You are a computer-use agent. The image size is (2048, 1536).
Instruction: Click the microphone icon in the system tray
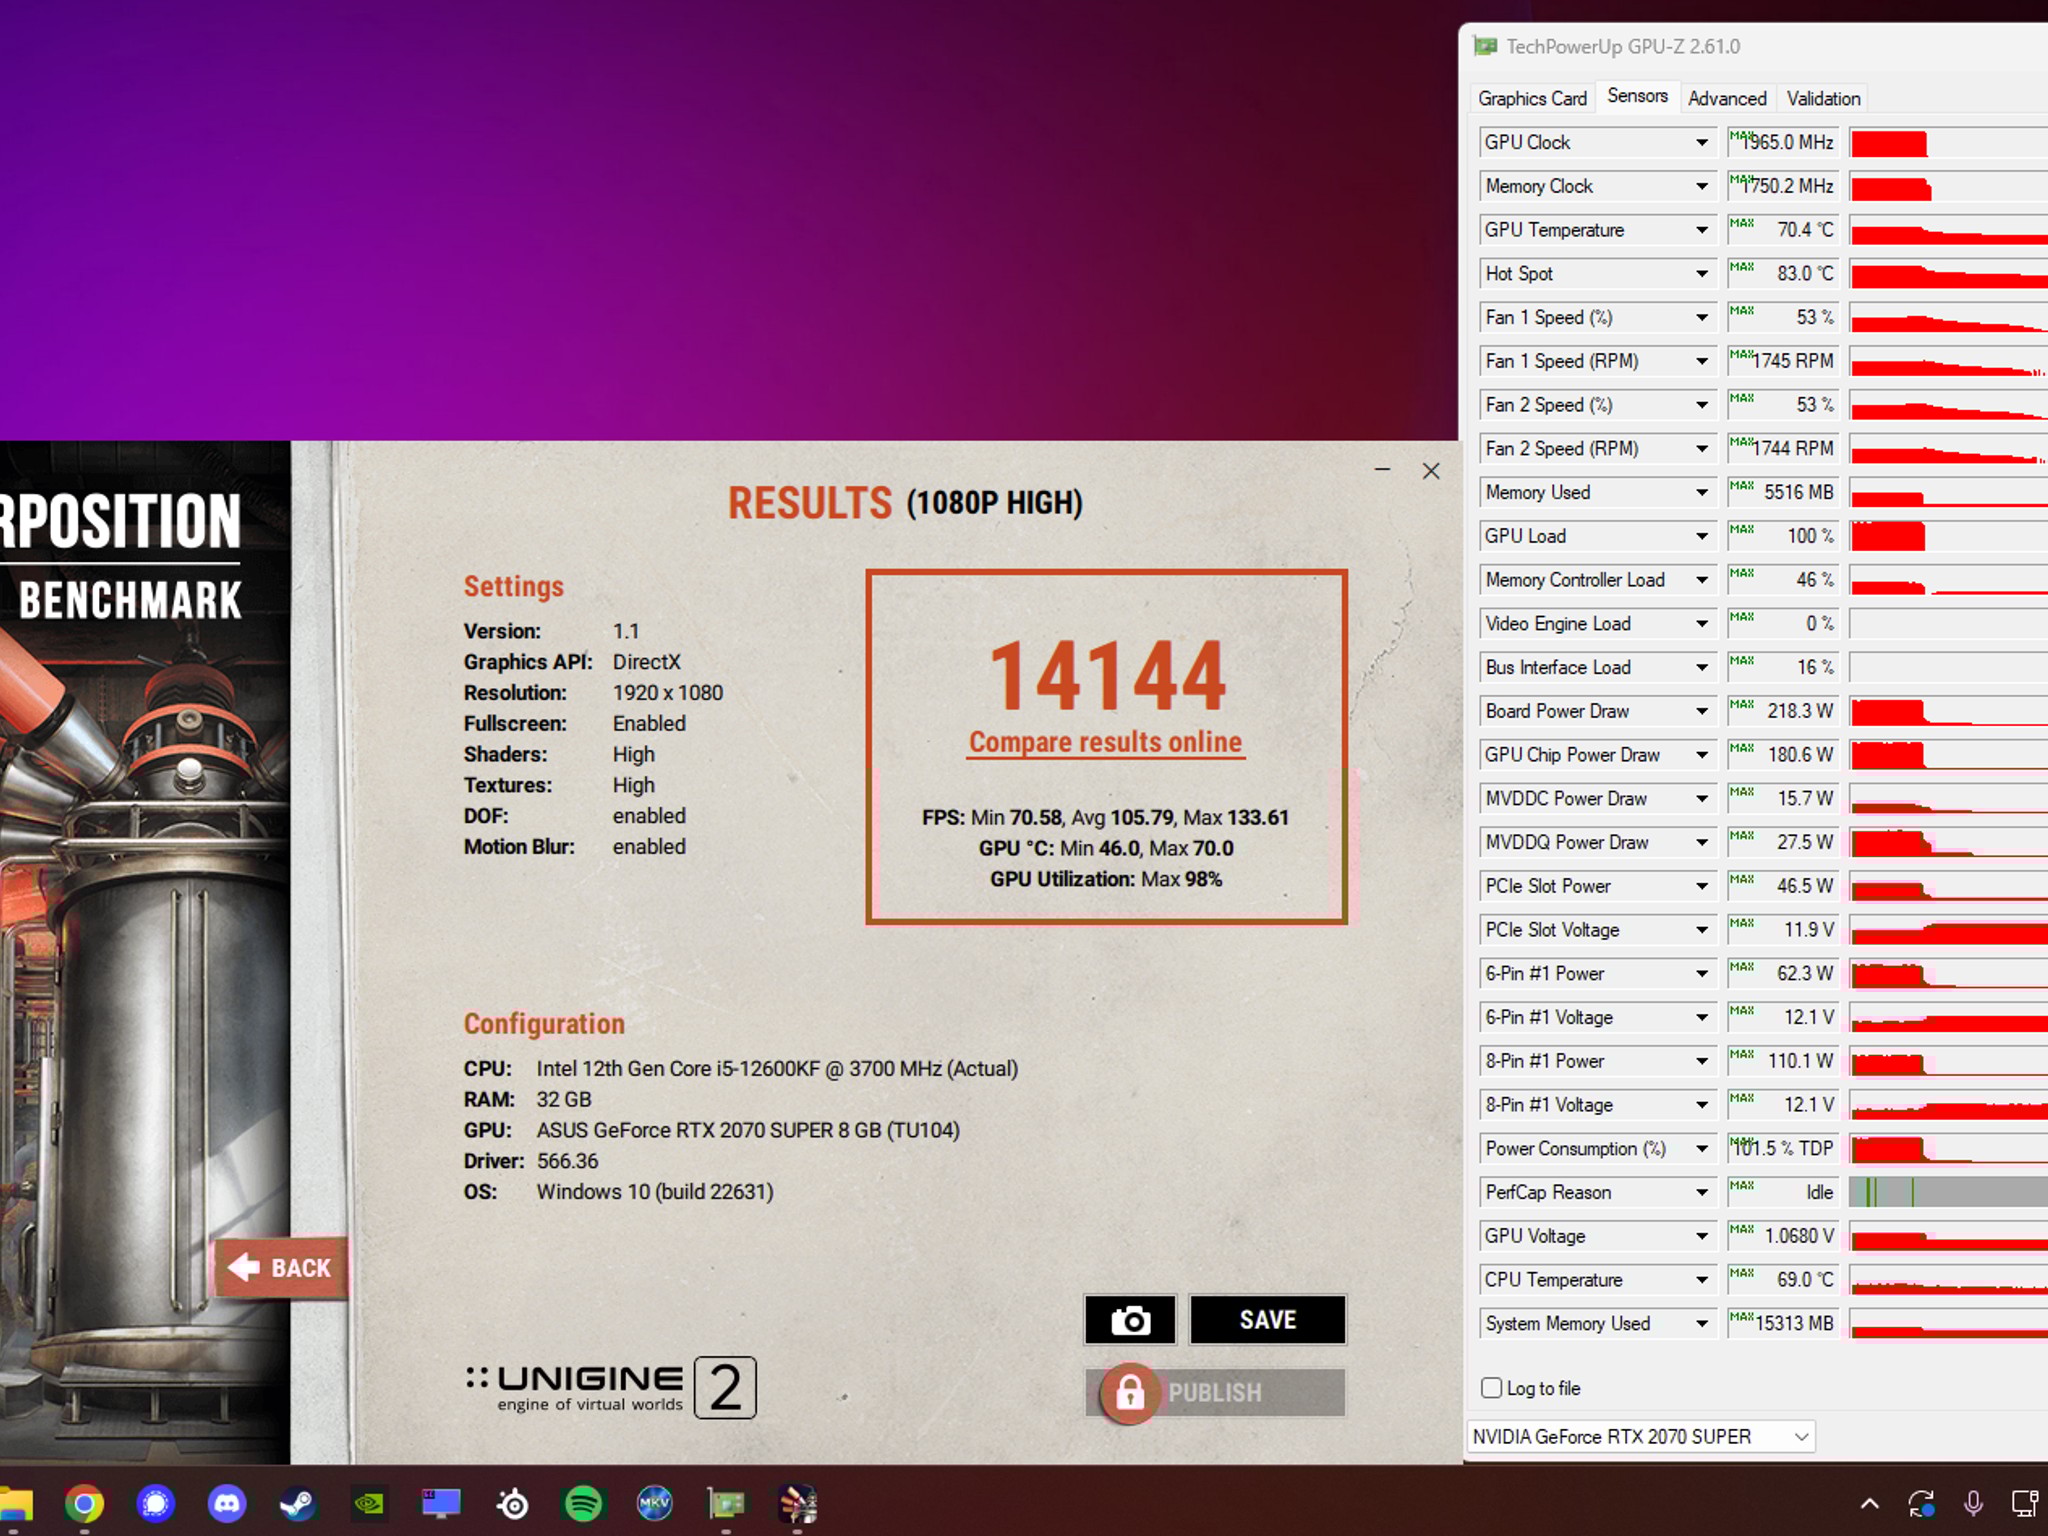click(1973, 1505)
